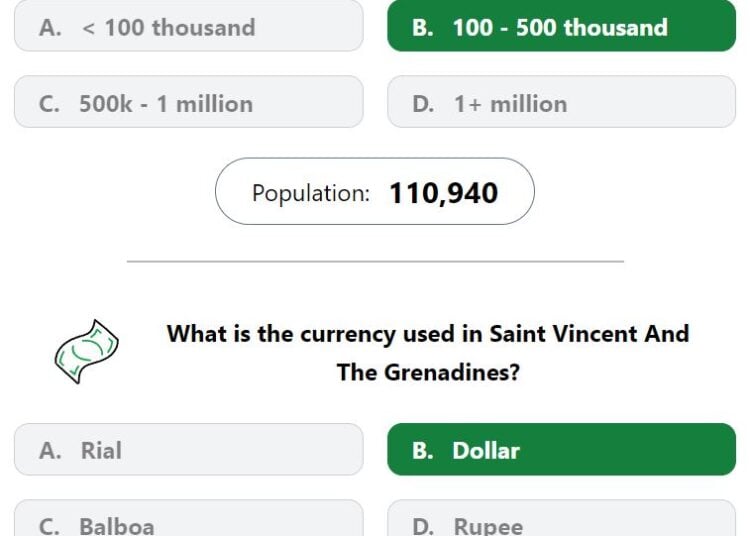The image size is (750, 536).
Task: Click the letter C of Balboa option
Action: (x=49, y=526)
